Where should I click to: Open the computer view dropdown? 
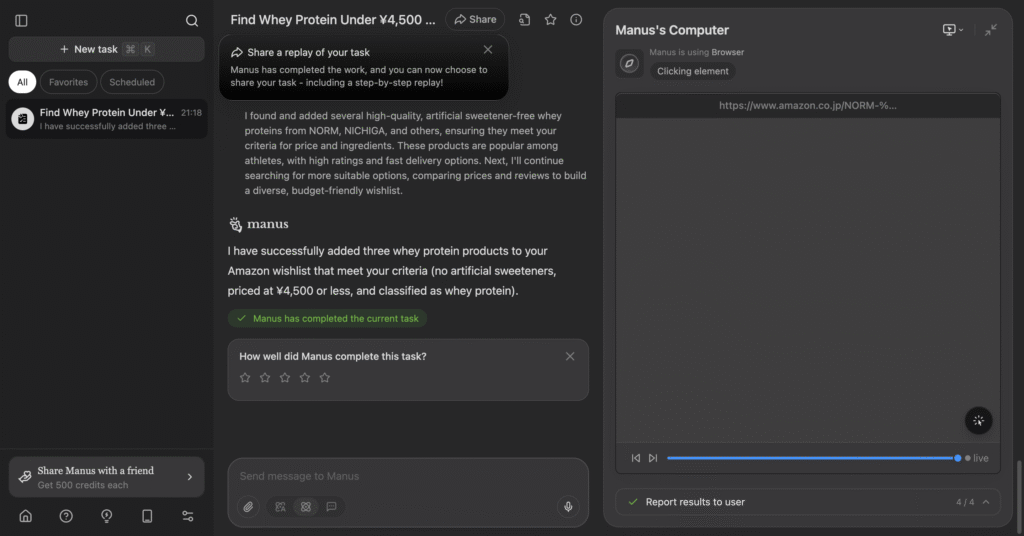[953, 30]
